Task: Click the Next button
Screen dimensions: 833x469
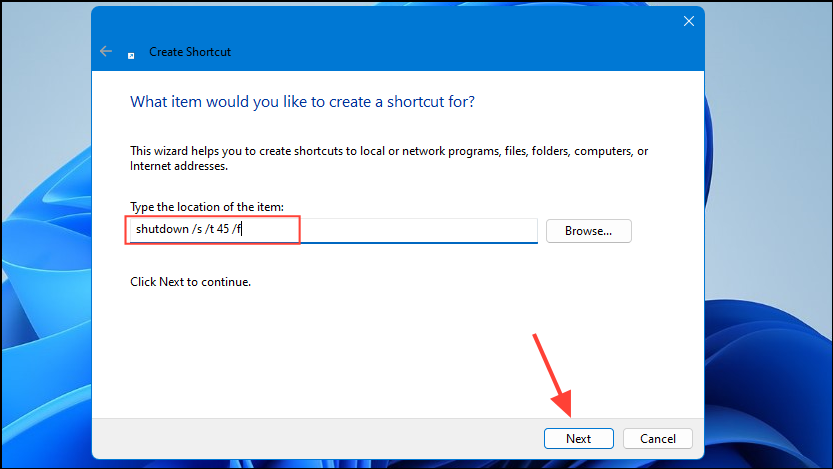Action: click(578, 438)
